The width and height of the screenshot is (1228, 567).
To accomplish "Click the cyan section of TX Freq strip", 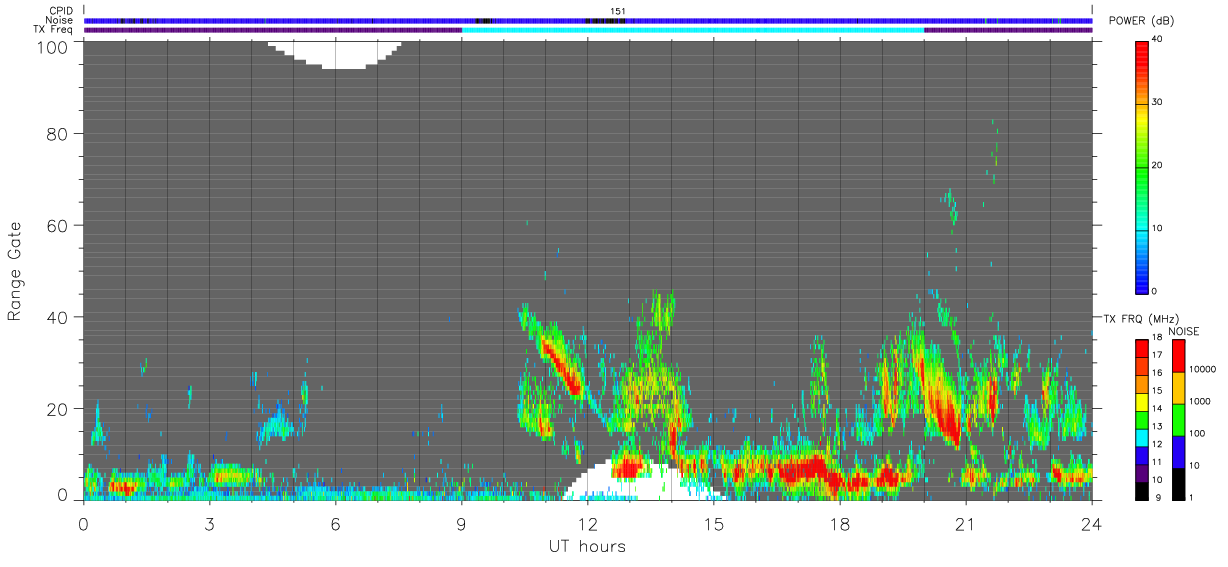I will (693, 30).
